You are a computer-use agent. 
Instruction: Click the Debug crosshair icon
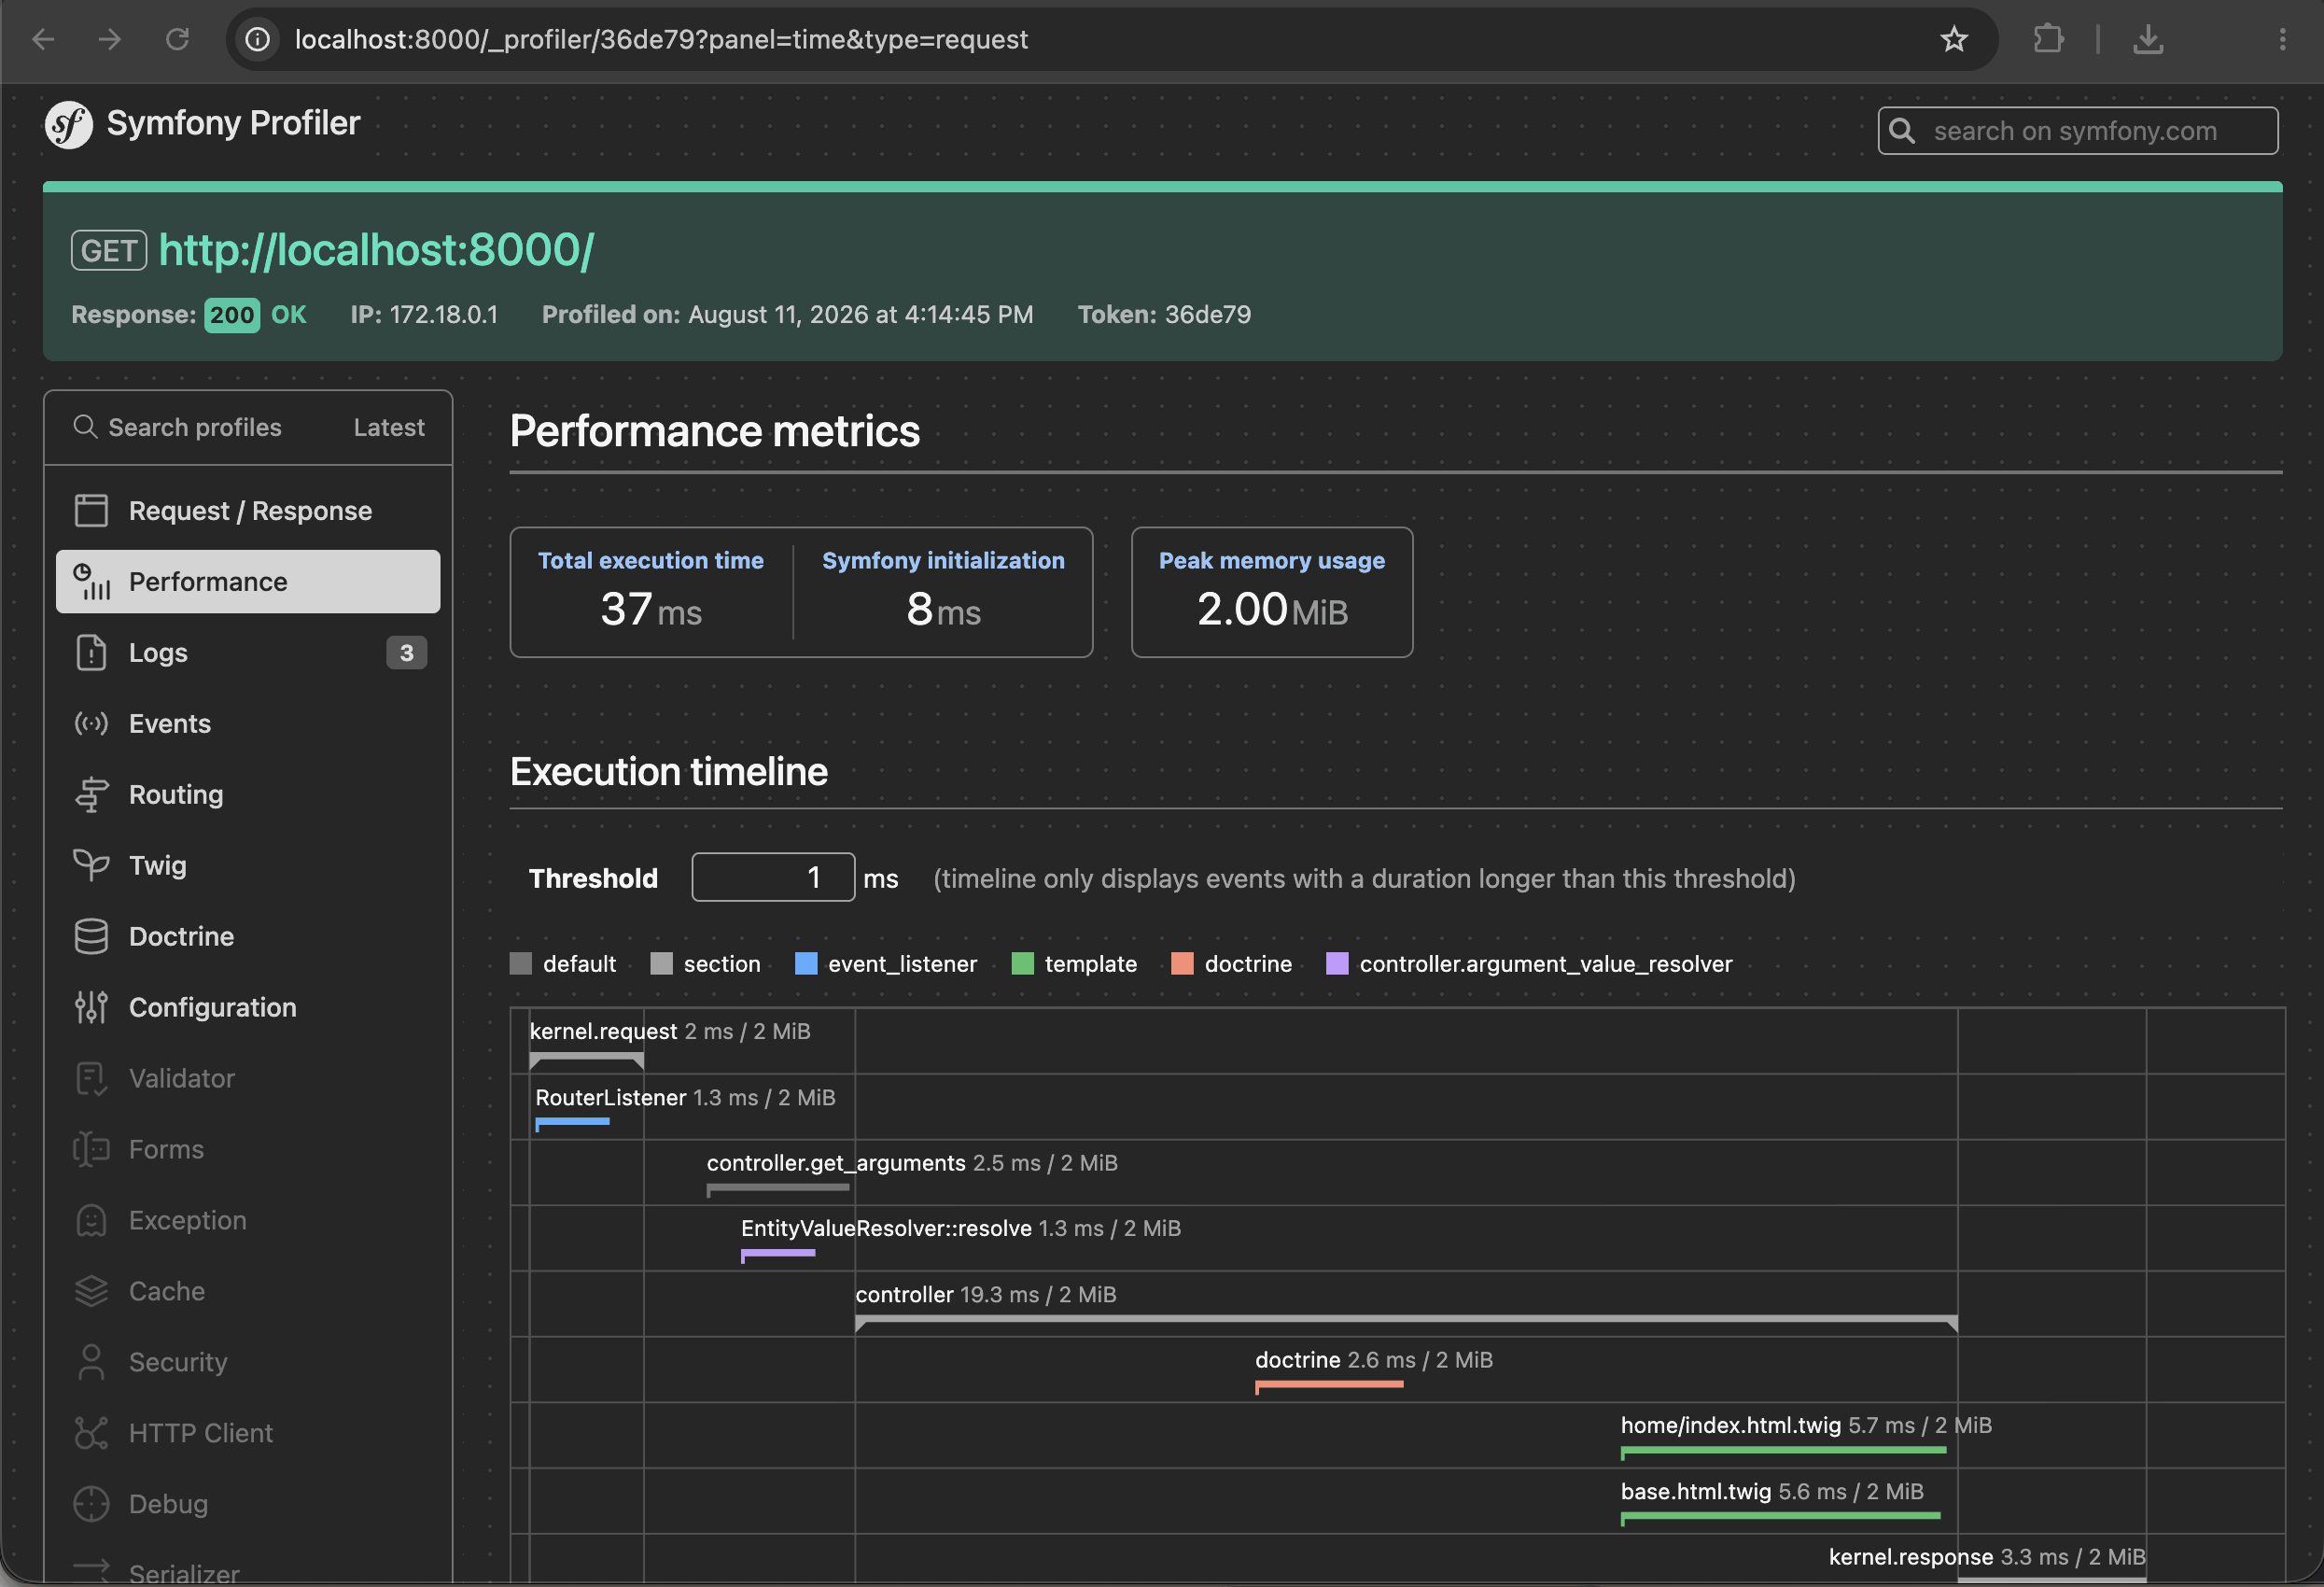click(91, 1504)
